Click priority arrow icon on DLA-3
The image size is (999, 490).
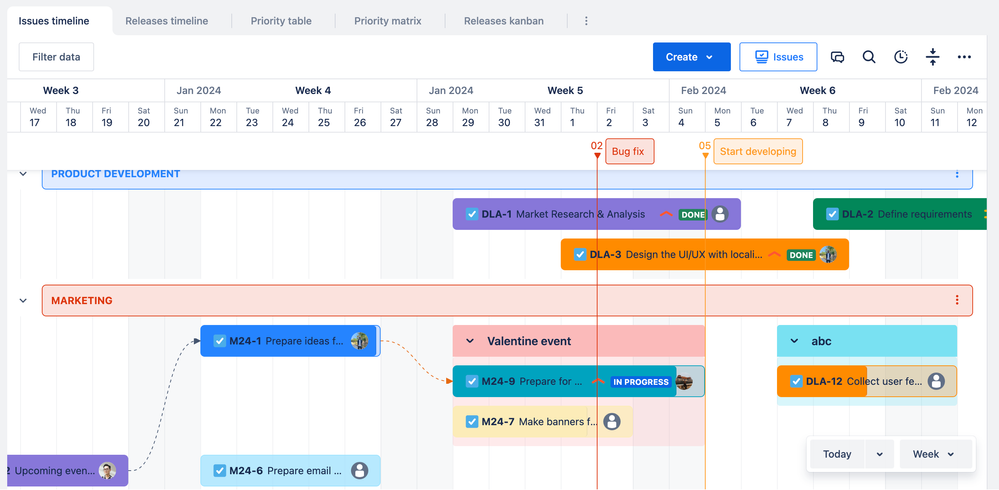pyautogui.click(x=774, y=254)
